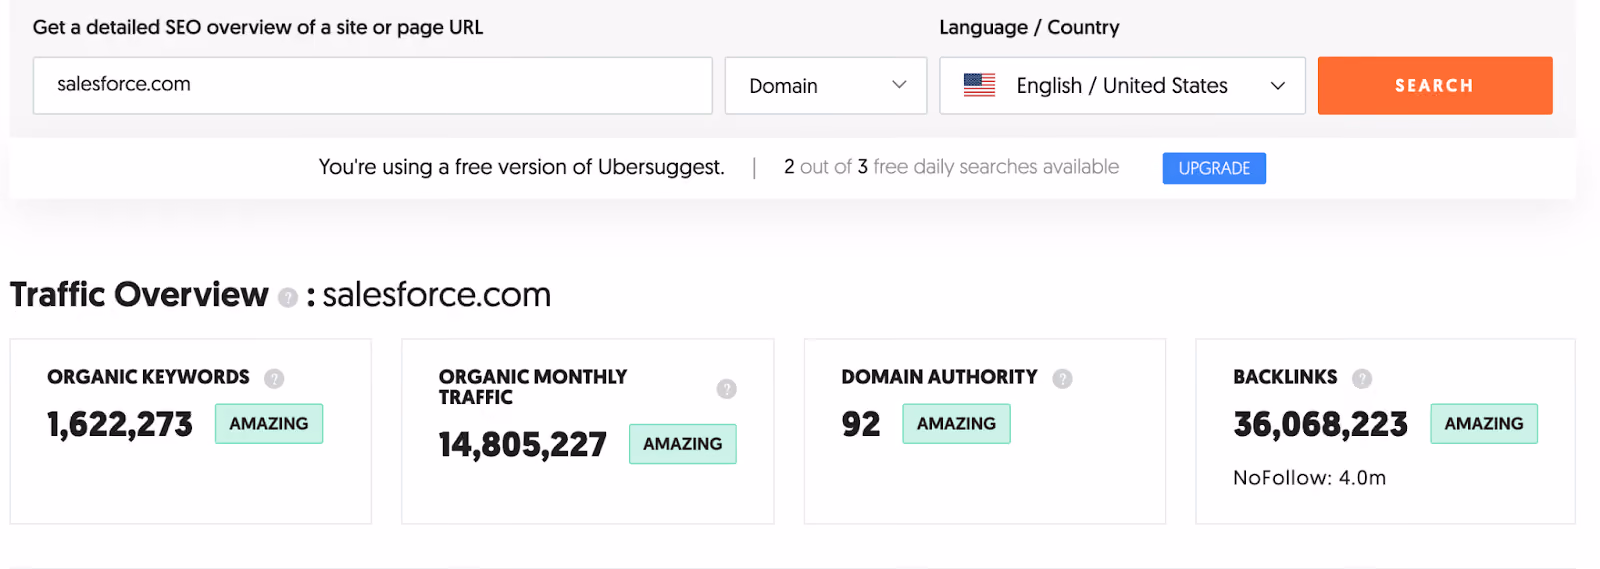This screenshot has height=569, width=1600.
Task: Click the AMAZING badge under Organic Keywords
Action: tap(269, 423)
